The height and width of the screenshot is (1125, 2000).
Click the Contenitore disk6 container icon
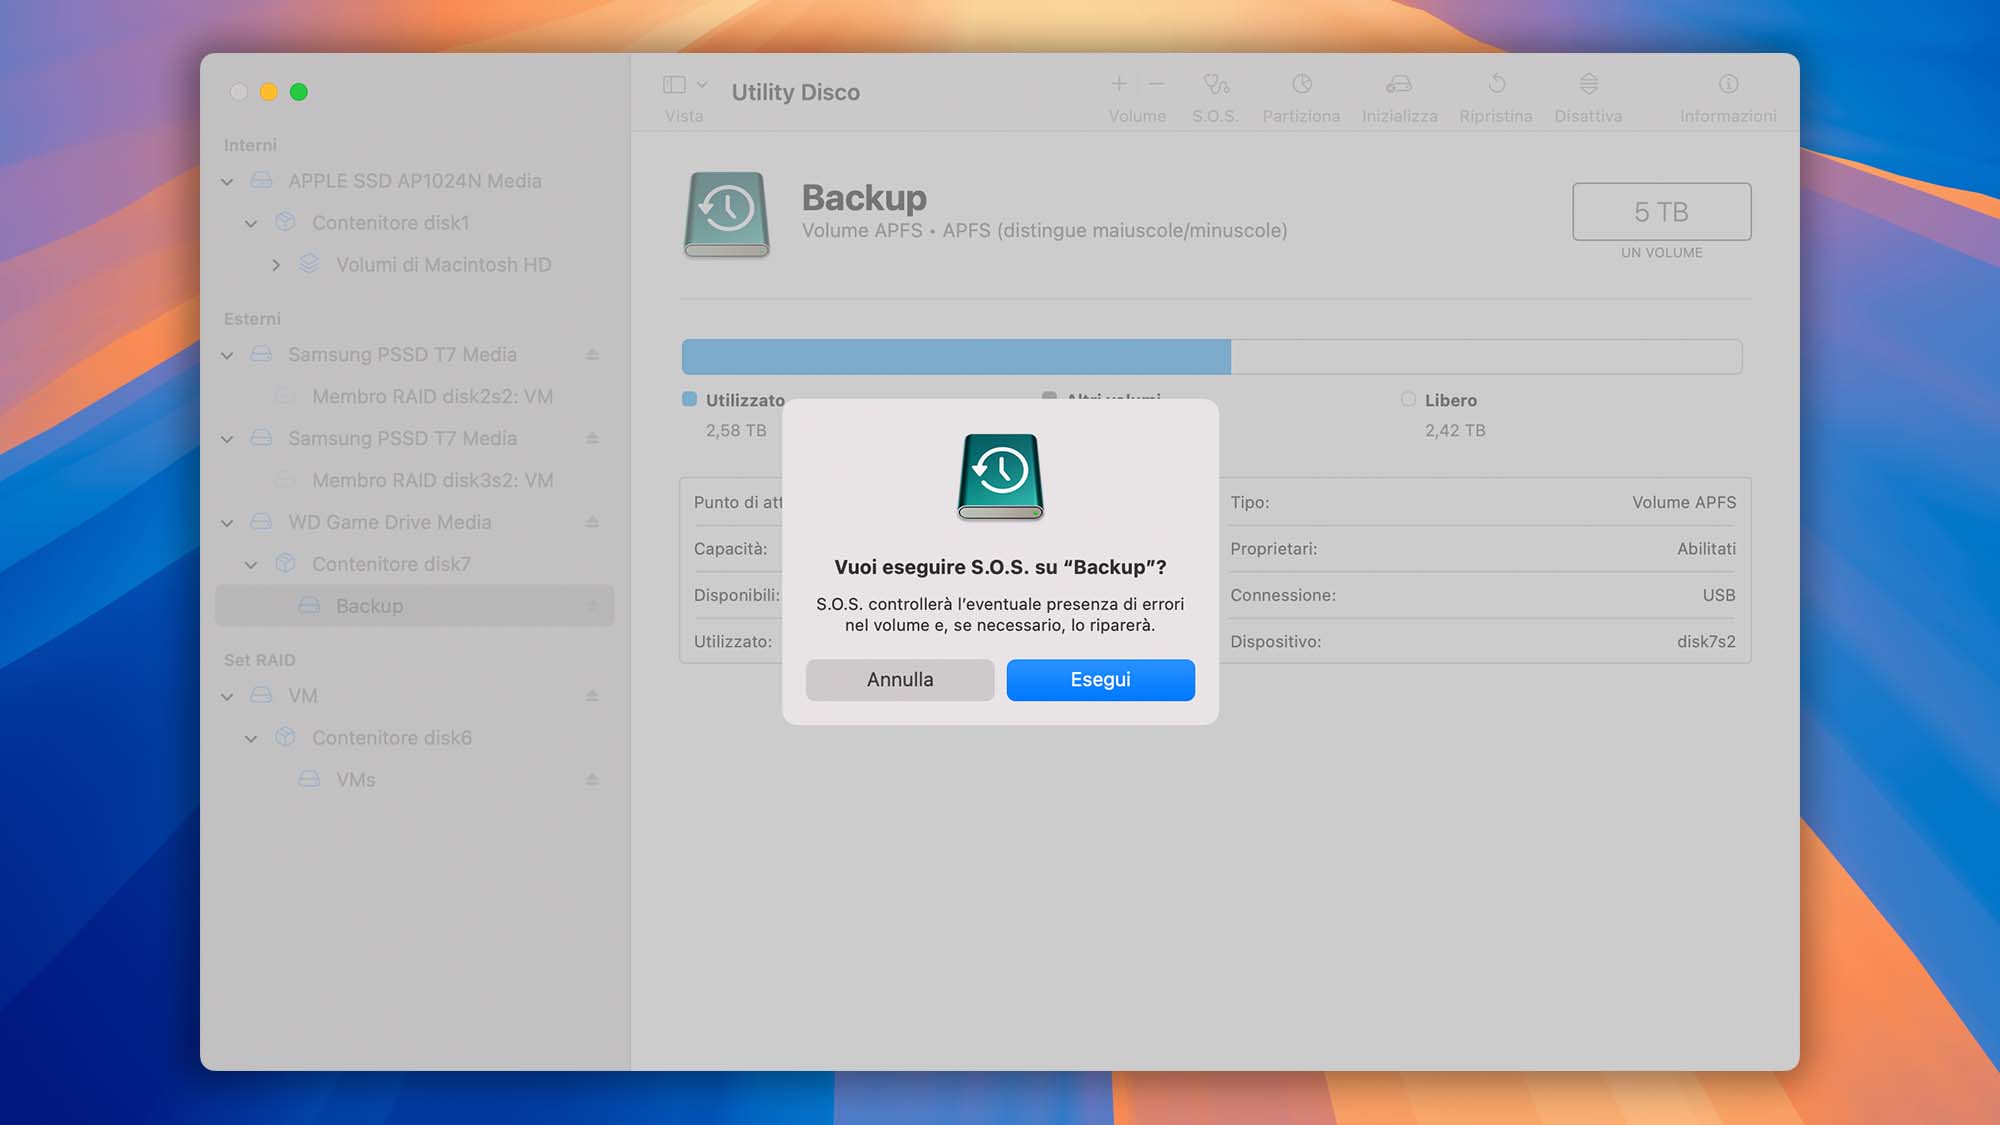click(x=285, y=737)
